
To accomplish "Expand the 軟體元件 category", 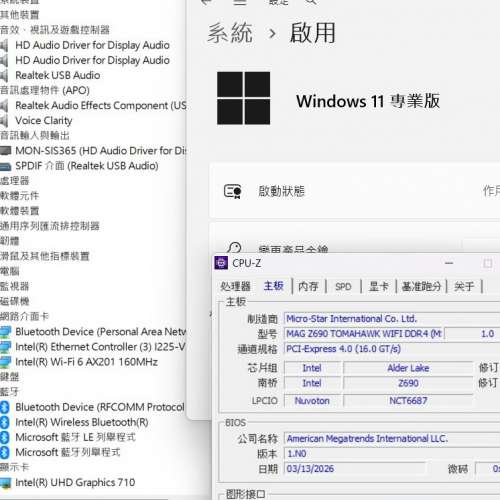I will (19, 196).
